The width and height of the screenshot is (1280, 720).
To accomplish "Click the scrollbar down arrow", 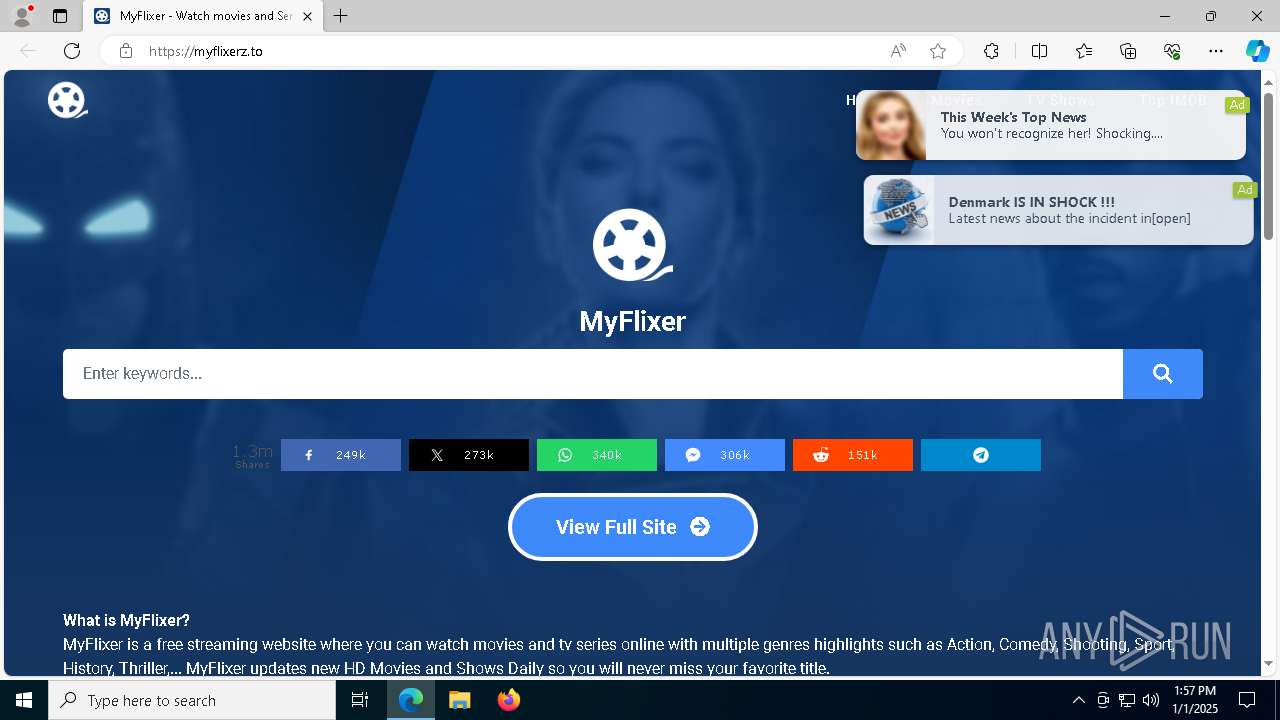I will [x=1269, y=664].
